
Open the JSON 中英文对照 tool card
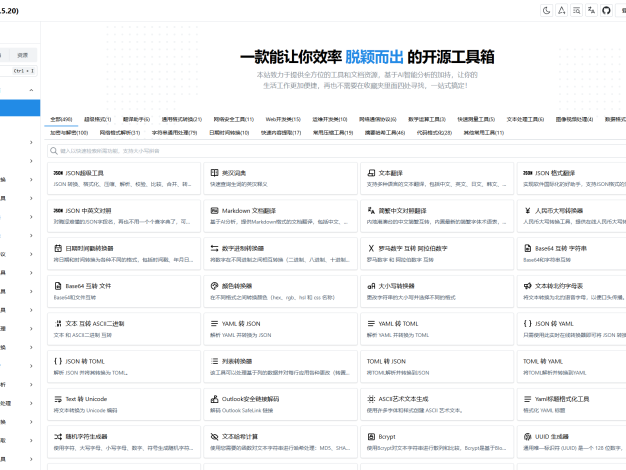124,216
